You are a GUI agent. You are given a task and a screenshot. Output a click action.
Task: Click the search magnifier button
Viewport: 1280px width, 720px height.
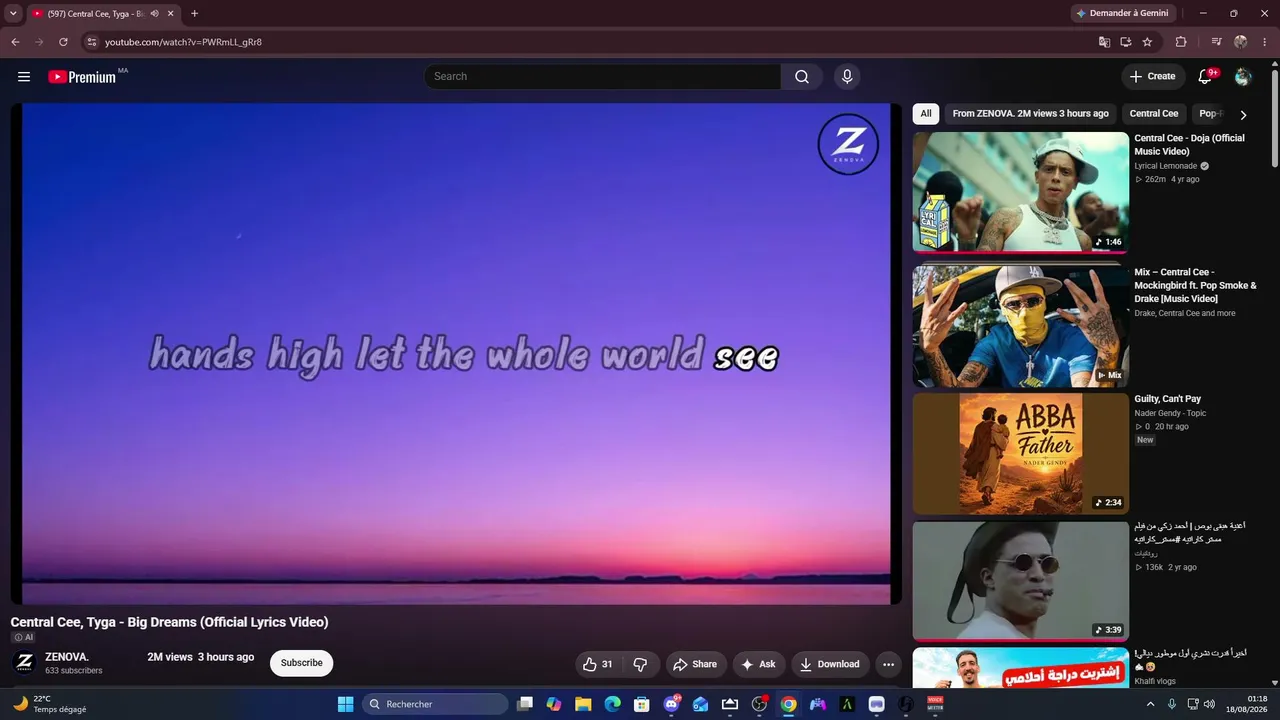pos(802,77)
